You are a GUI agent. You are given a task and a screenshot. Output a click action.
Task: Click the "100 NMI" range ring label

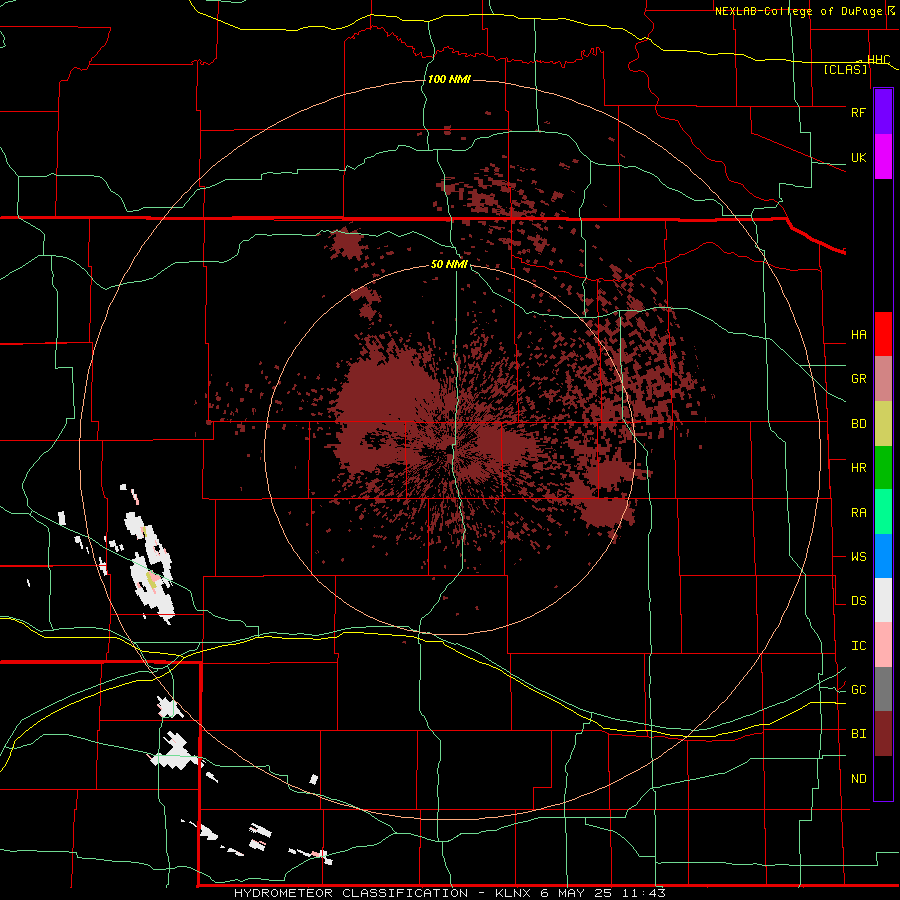click(449, 79)
